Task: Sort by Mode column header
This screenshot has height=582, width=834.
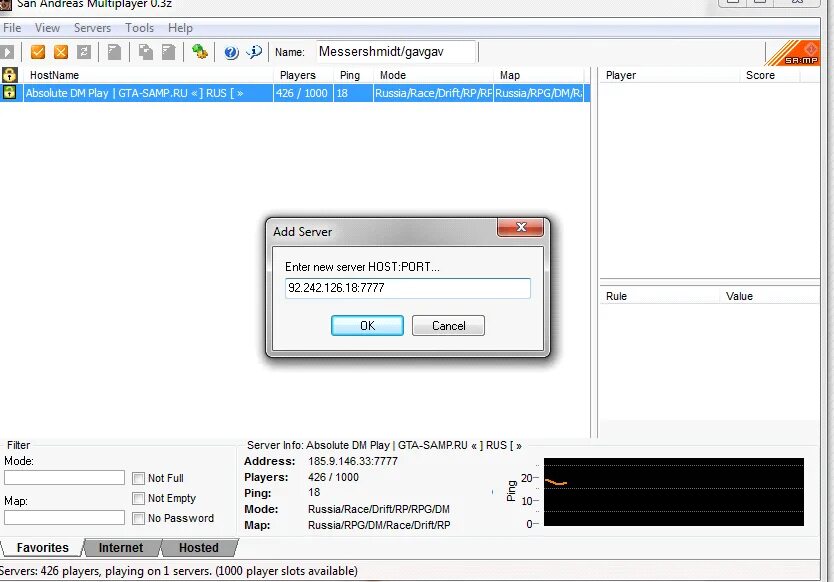Action: (433, 75)
